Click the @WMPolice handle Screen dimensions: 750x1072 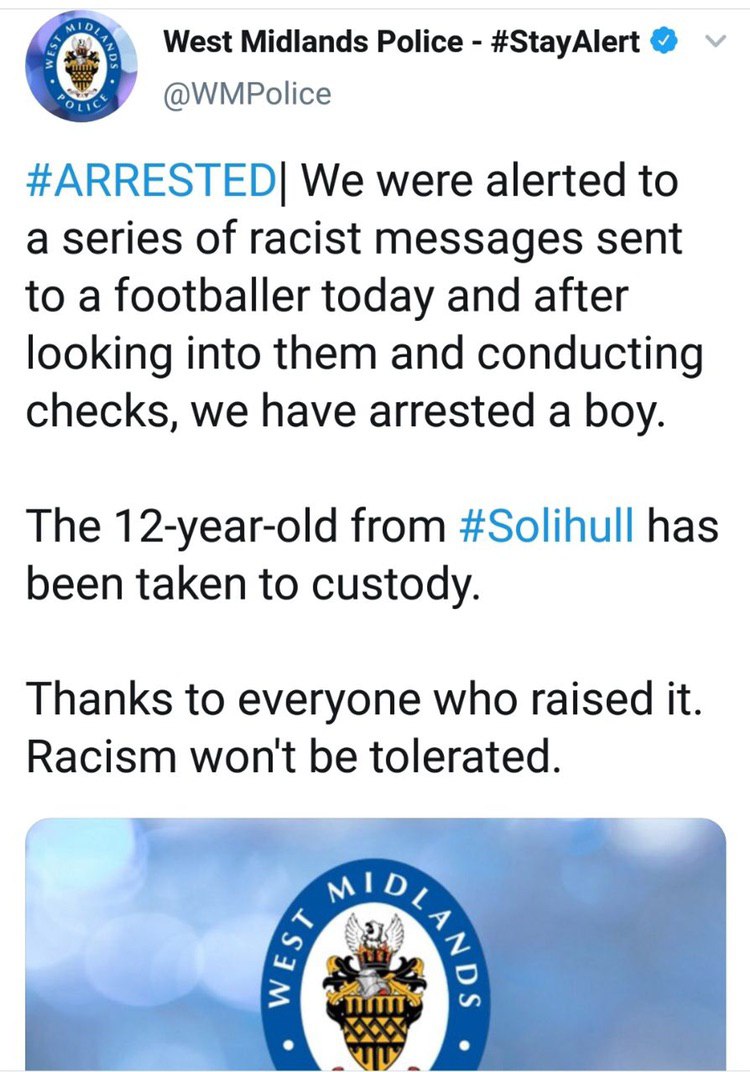pos(245,94)
